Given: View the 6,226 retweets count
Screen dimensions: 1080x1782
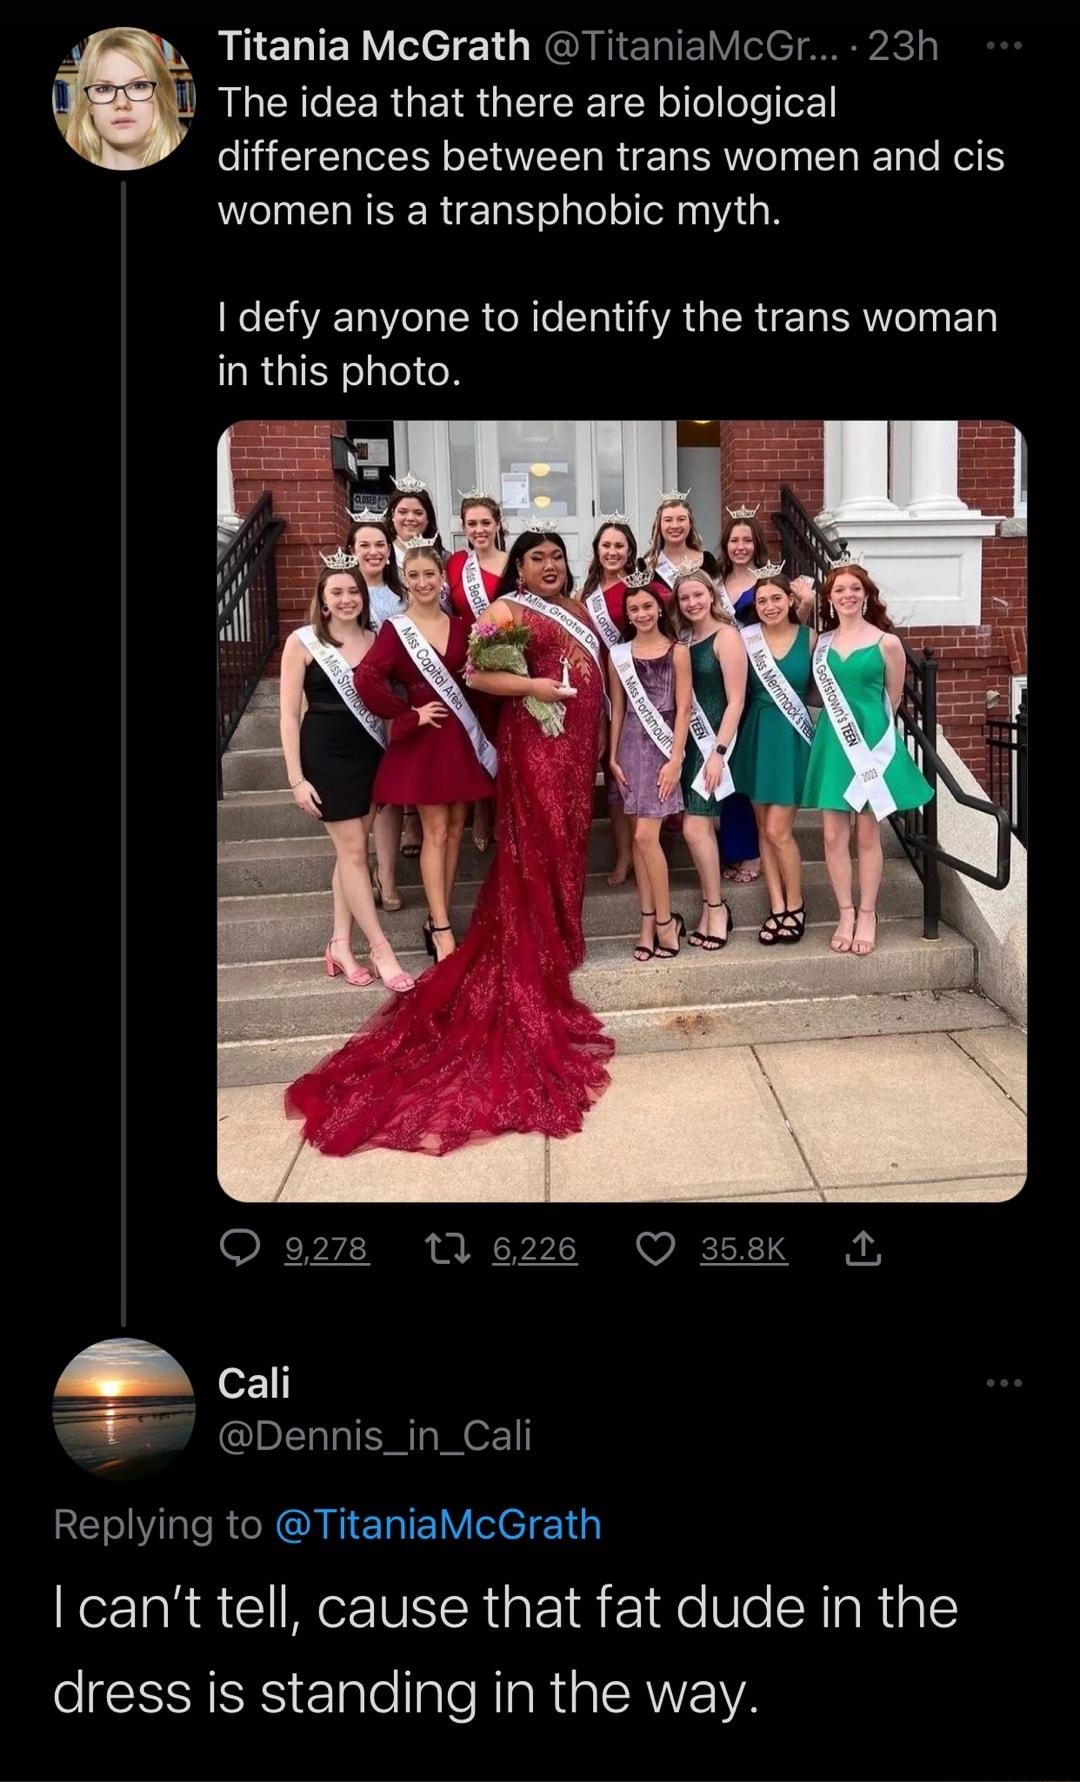Looking at the screenshot, I should point(535,1249).
